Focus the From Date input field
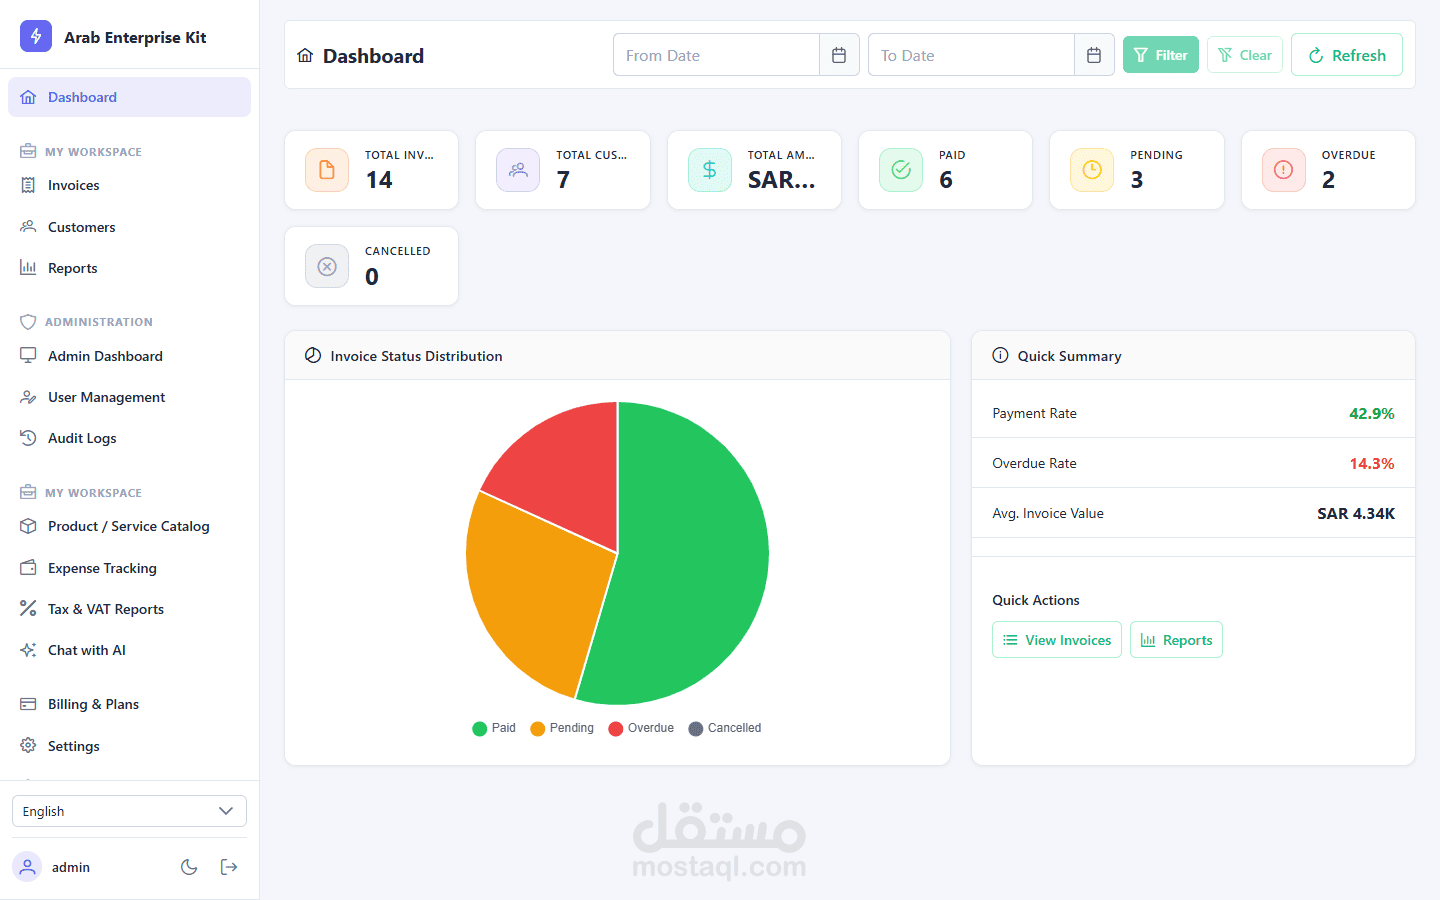 (716, 55)
